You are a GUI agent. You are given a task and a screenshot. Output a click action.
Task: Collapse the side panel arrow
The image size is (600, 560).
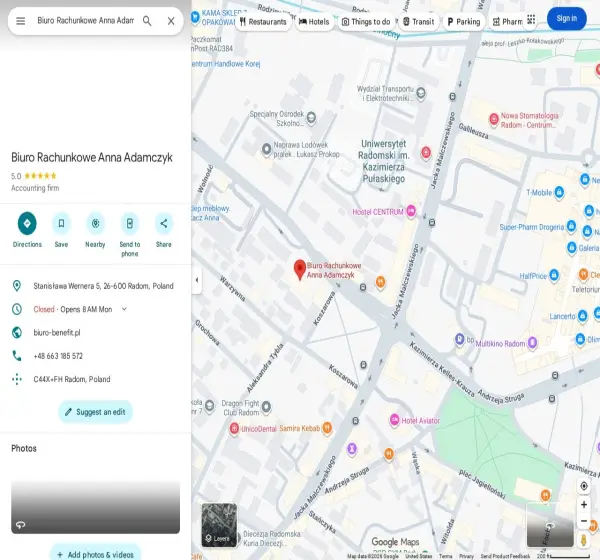coord(197,280)
